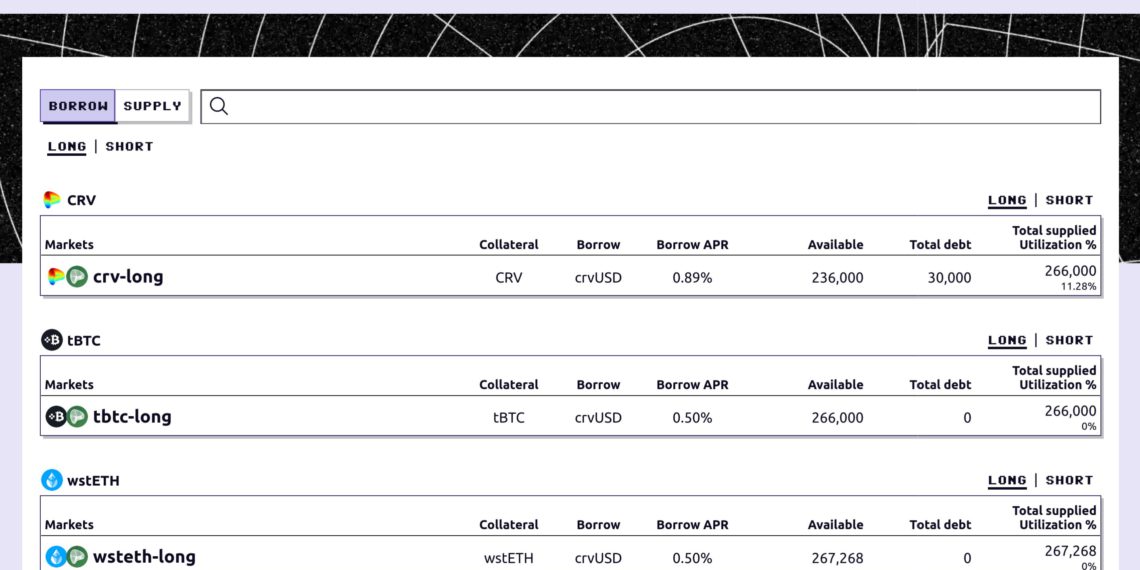This screenshot has height=570, width=1140.
Task: Click the tBTC token icon in section header
Action: [x=52, y=340]
